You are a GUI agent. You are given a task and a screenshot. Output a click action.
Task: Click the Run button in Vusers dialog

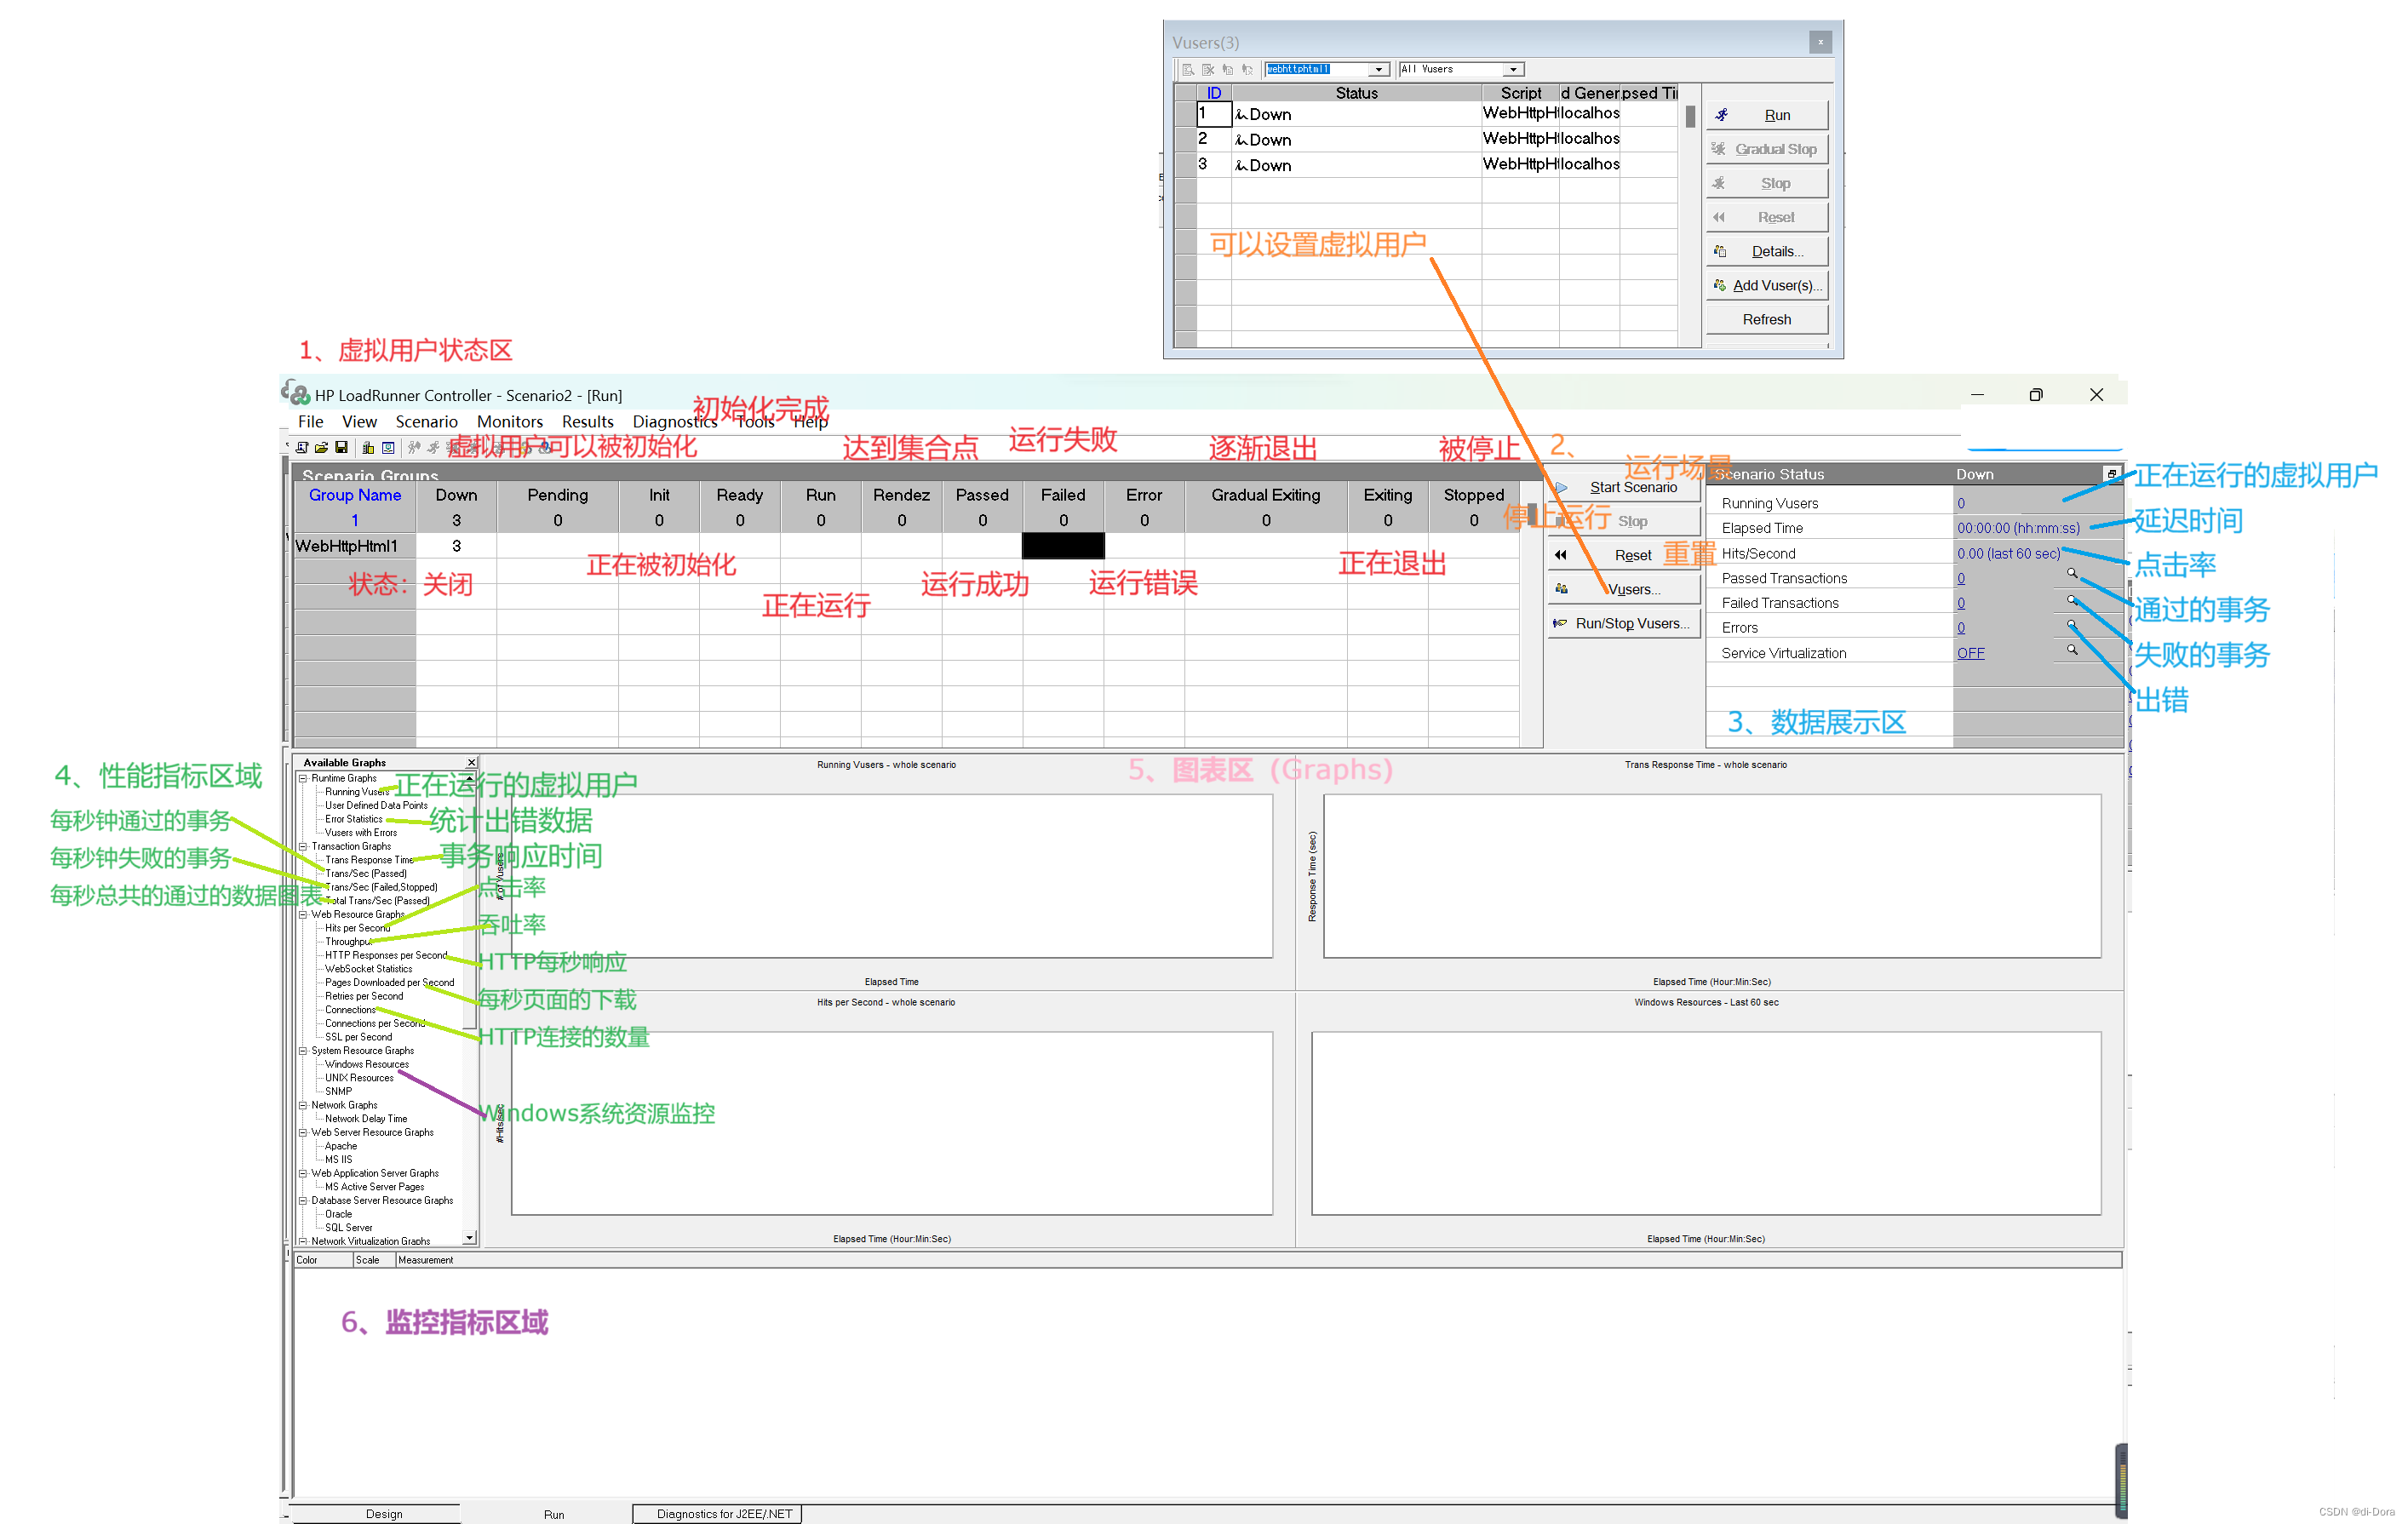tap(1767, 115)
